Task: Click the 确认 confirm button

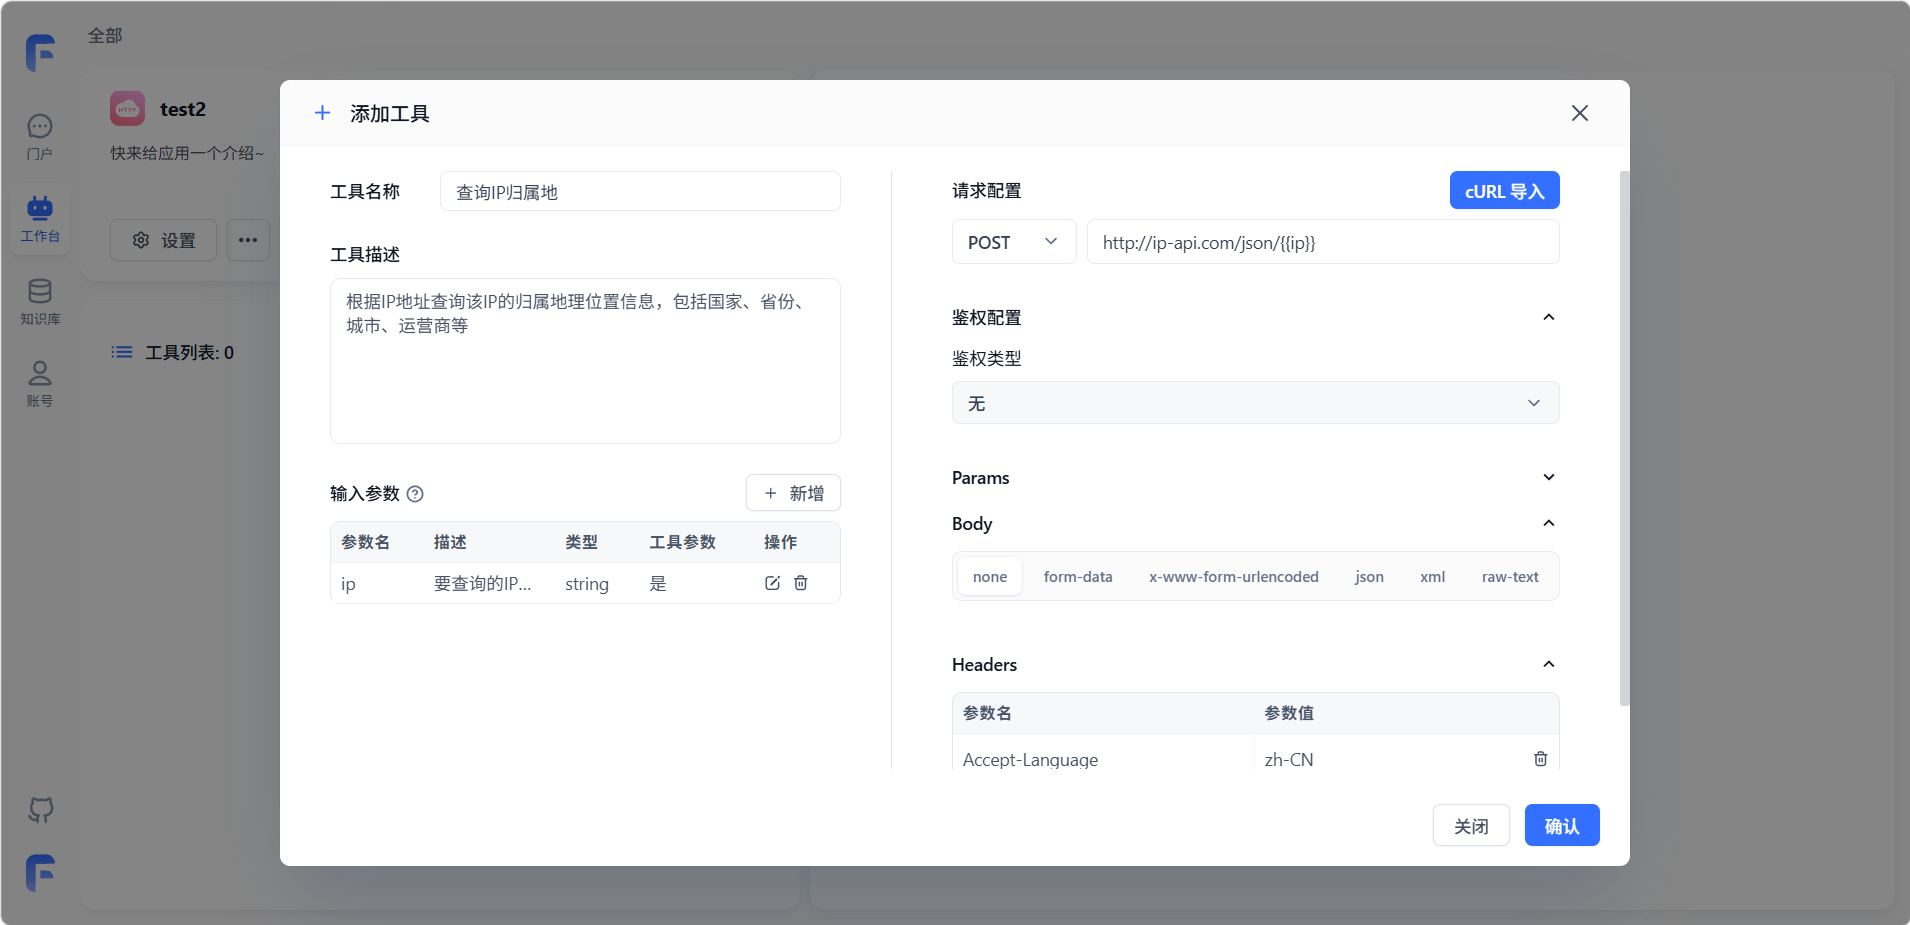Action: pos(1561,826)
